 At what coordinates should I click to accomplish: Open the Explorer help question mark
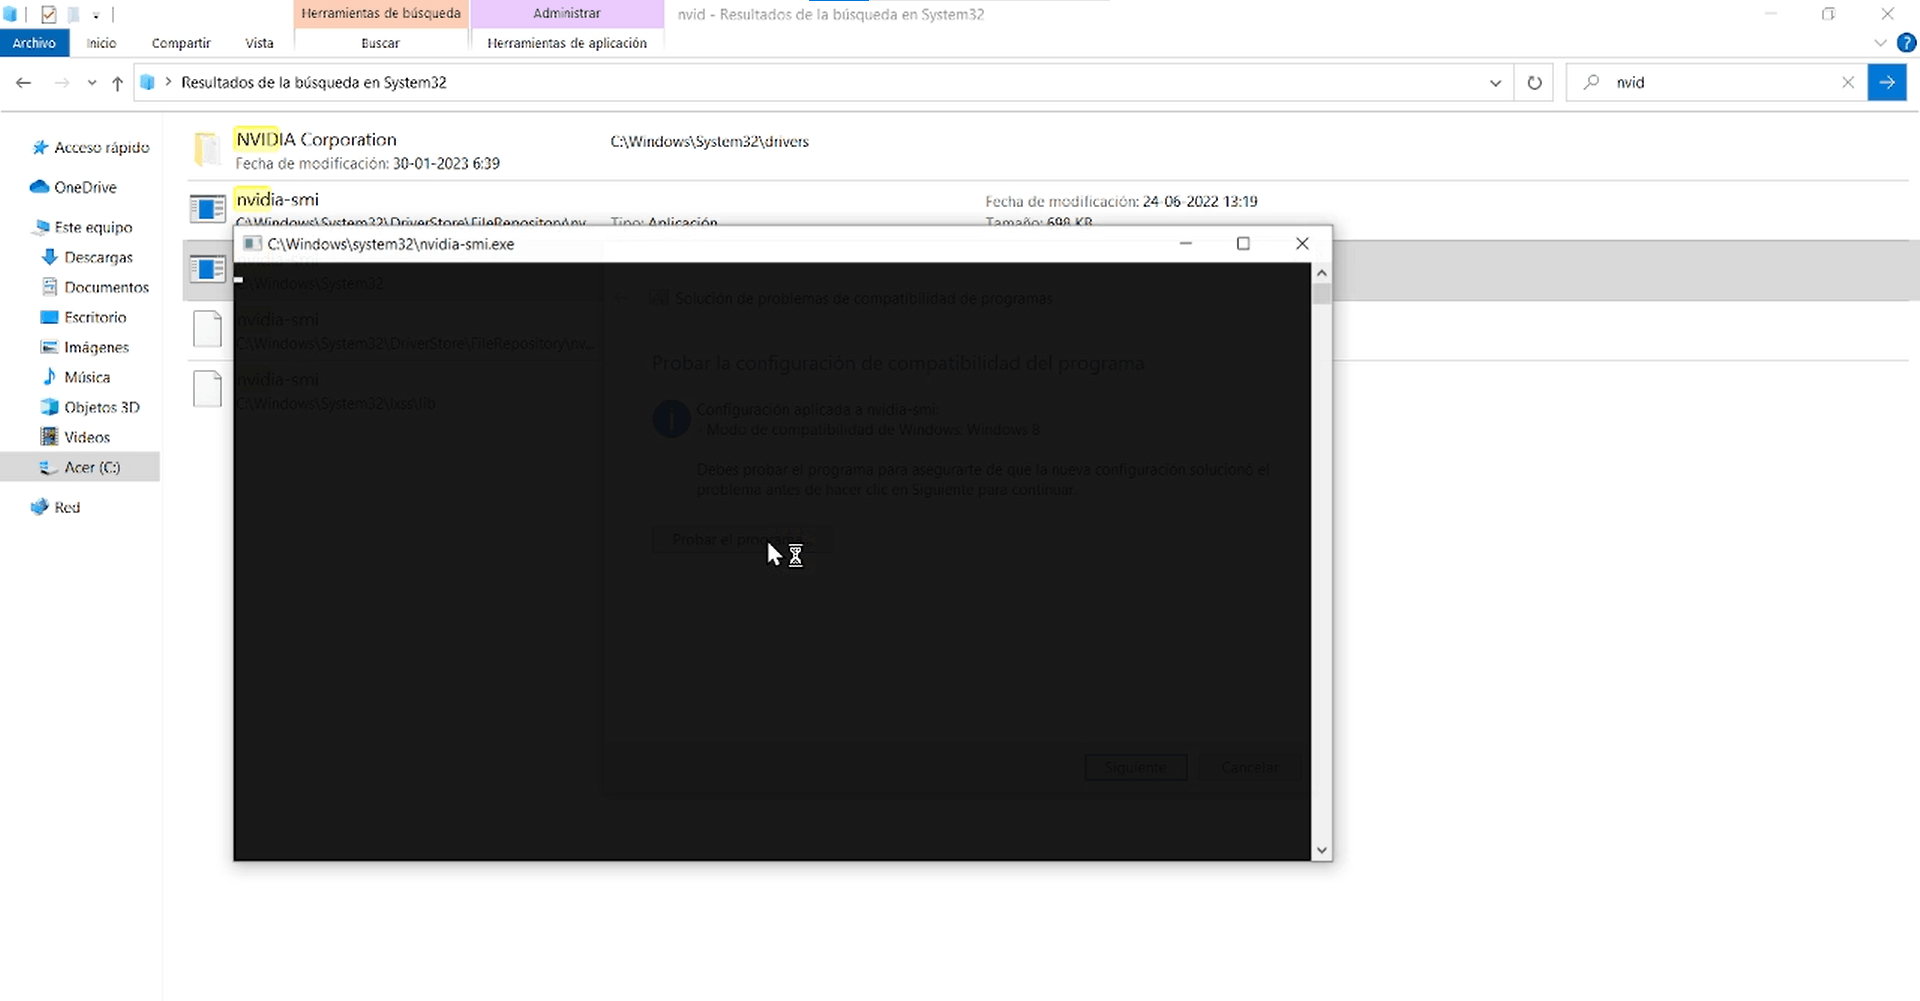[1907, 43]
